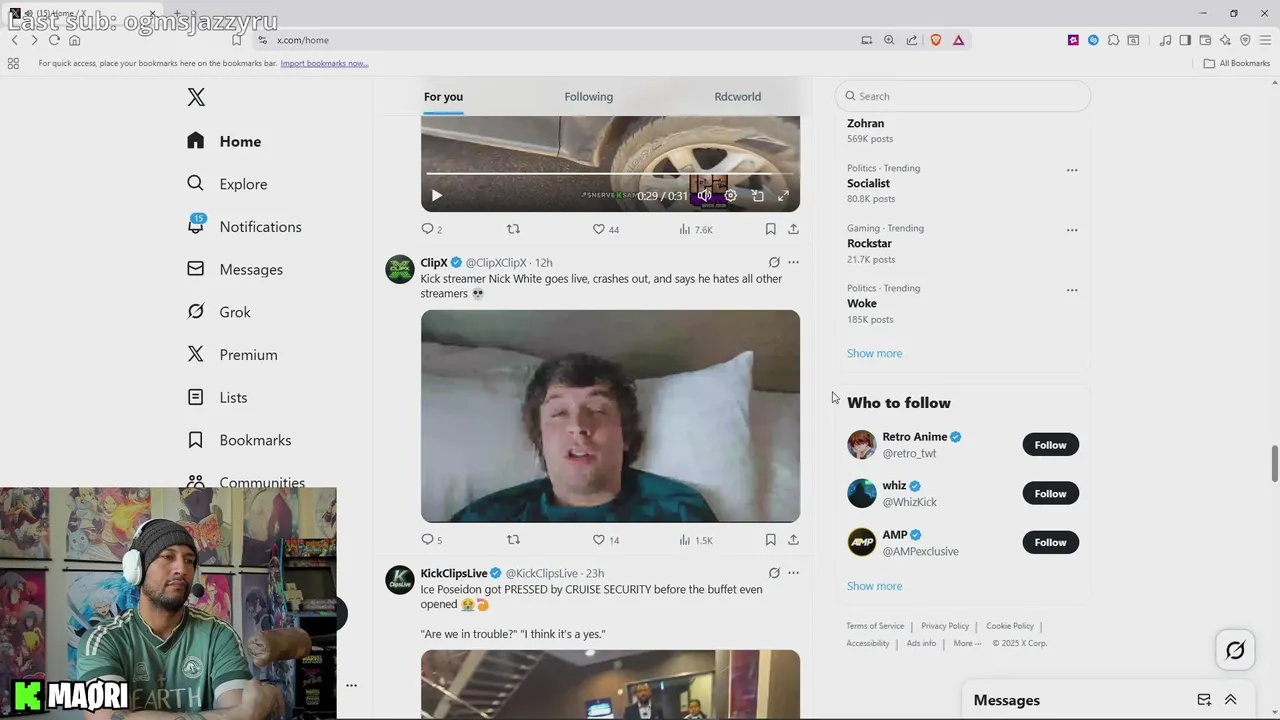Open Brave Shields lion icon
This screenshot has height=720, width=1280.
(936, 40)
